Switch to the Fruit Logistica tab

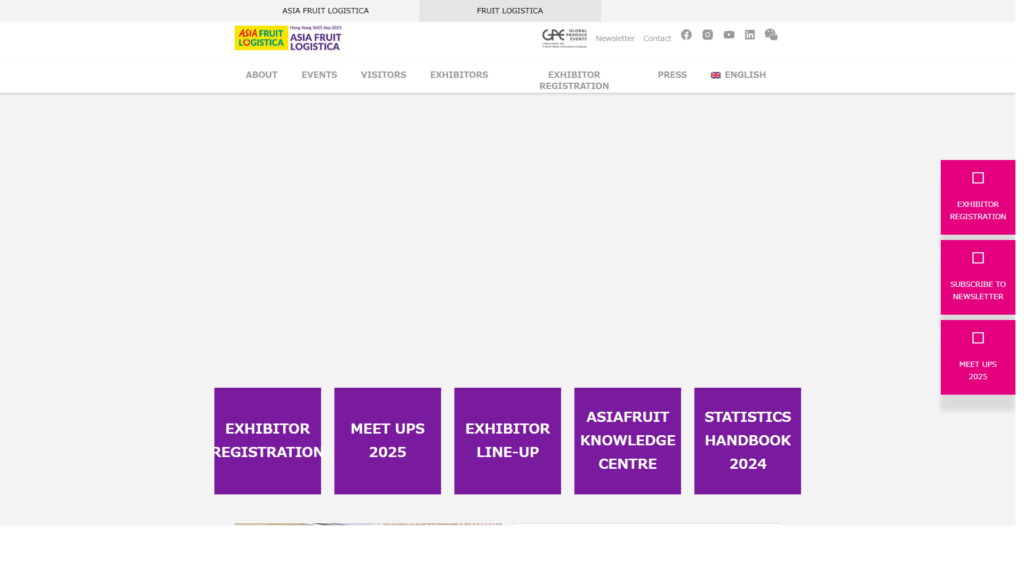(509, 10)
